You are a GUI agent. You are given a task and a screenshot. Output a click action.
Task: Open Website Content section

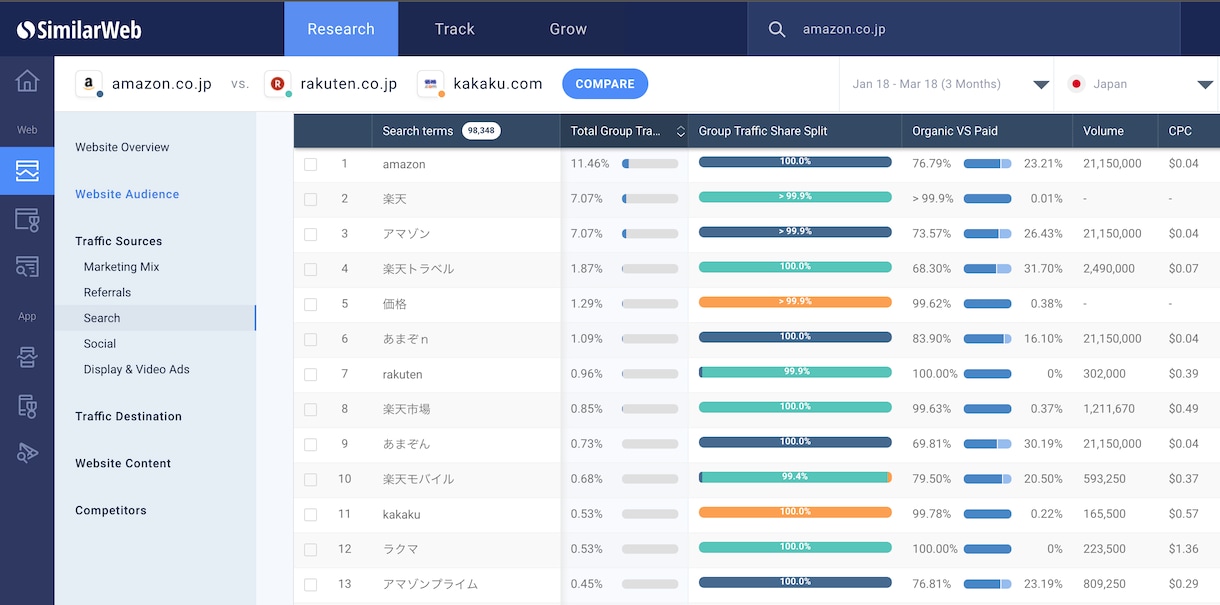click(123, 463)
